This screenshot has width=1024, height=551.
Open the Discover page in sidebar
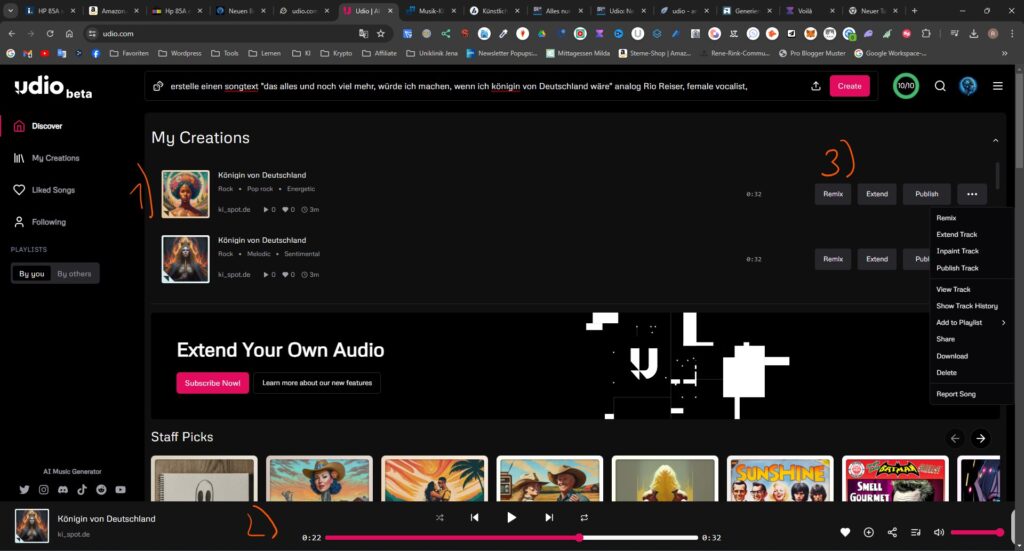click(46, 126)
